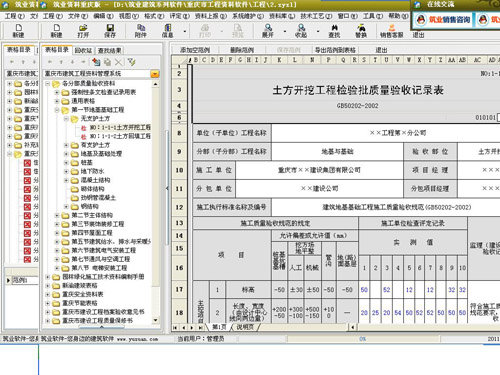The image size is (500, 375).
Task: Click the panel splitter collapse arrow
Action: 167,188
